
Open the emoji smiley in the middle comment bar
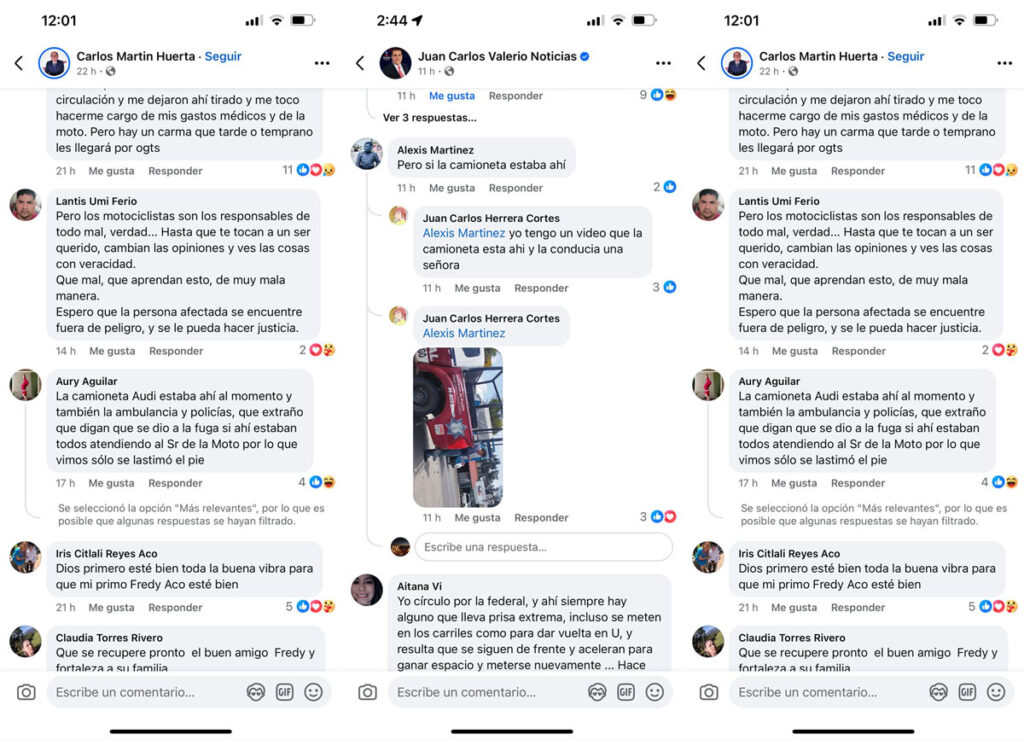[654, 692]
